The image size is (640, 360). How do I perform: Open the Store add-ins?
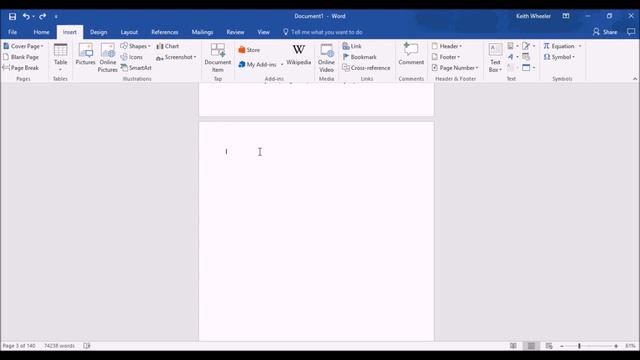(249, 50)
